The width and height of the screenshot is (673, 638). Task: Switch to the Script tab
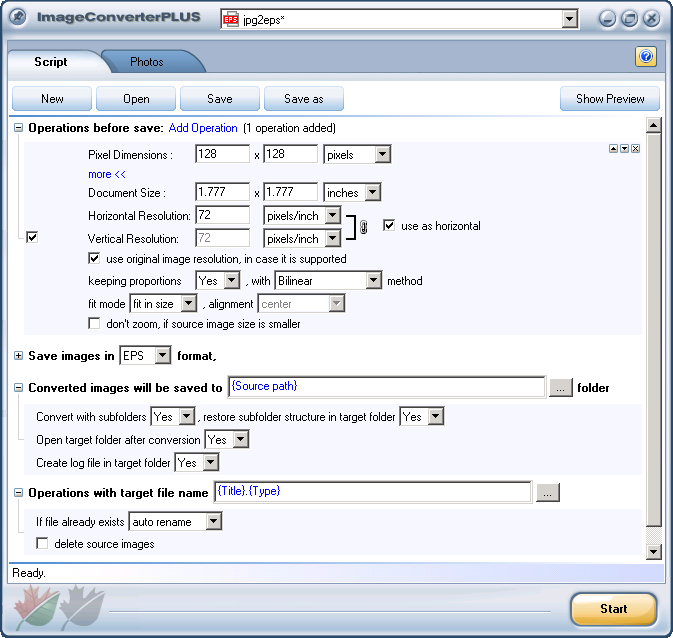(51, 62)
